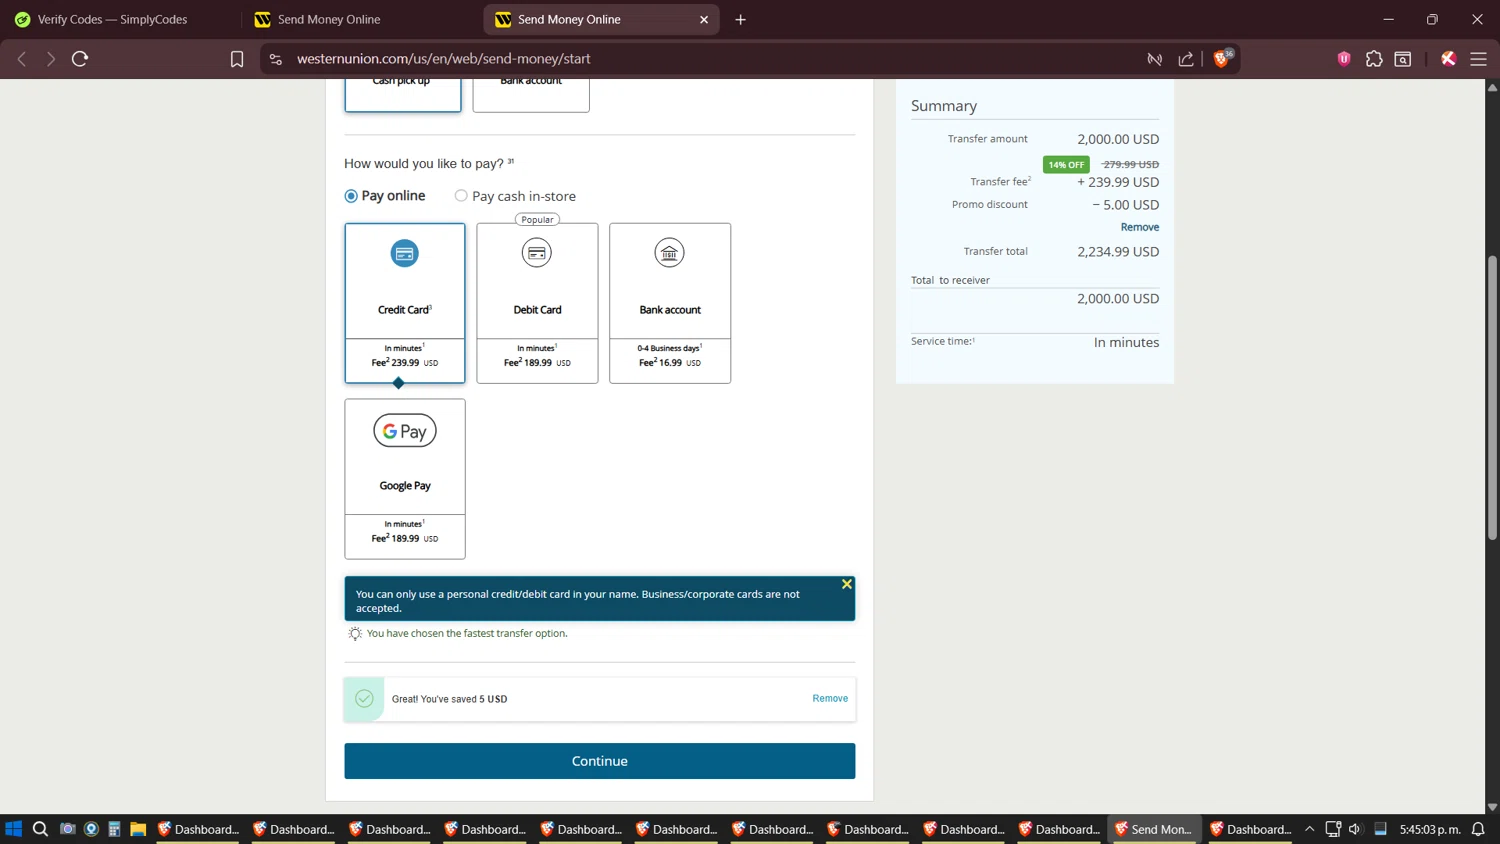
Task: Pick the Bank account payment method card
Action: click(x=670, y=303)
